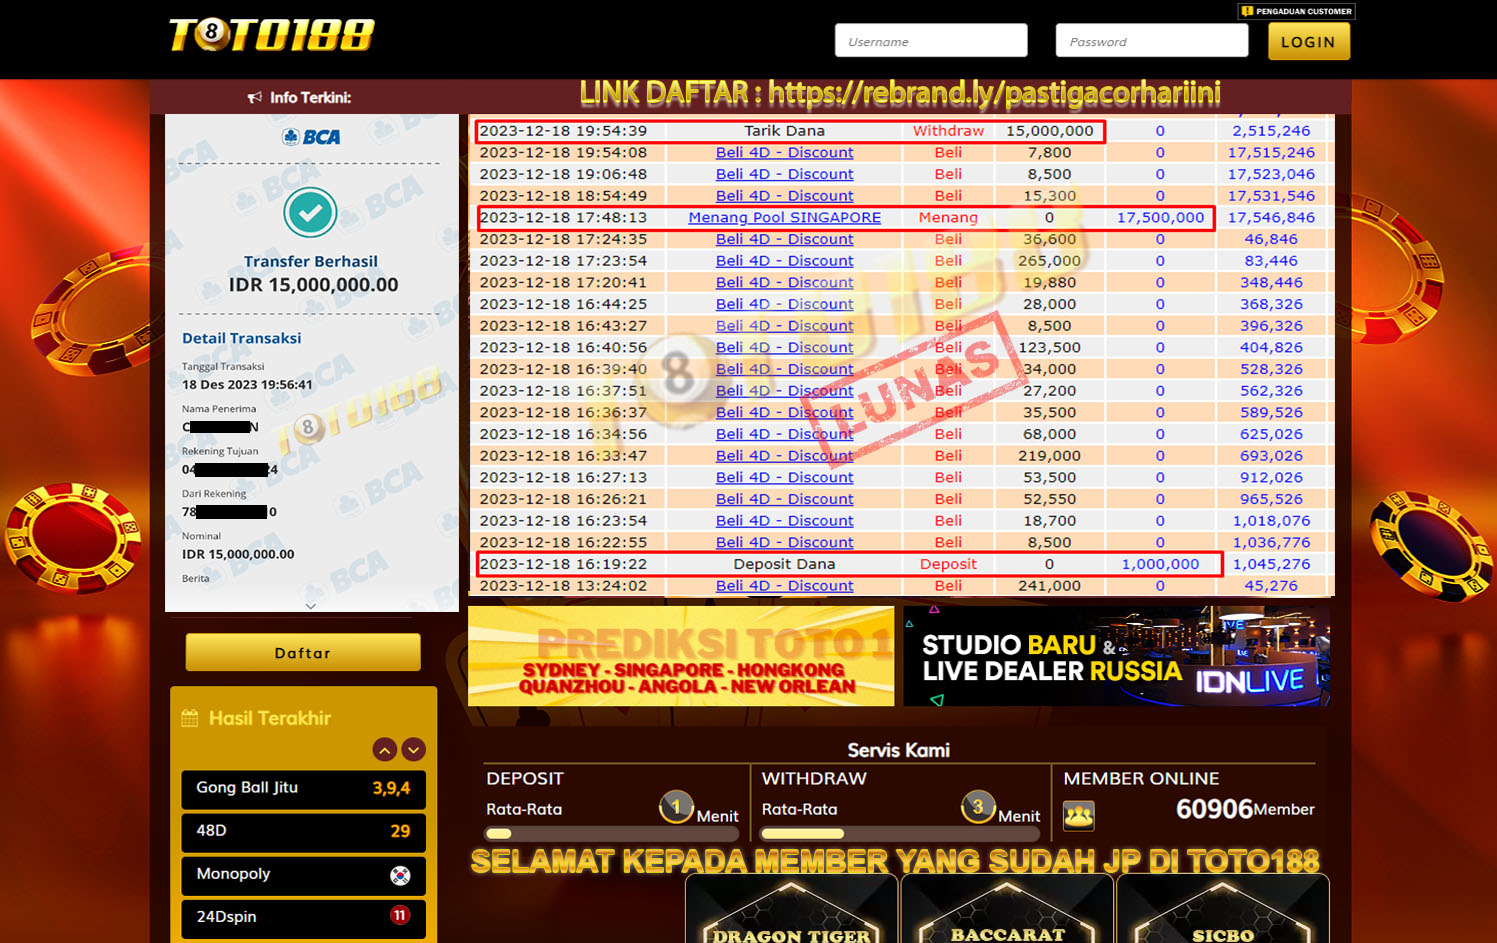Click the 'Withdraw' status cell
Image resolution: width=1497 pixels, height=943 pixels.
pos(948,131)
